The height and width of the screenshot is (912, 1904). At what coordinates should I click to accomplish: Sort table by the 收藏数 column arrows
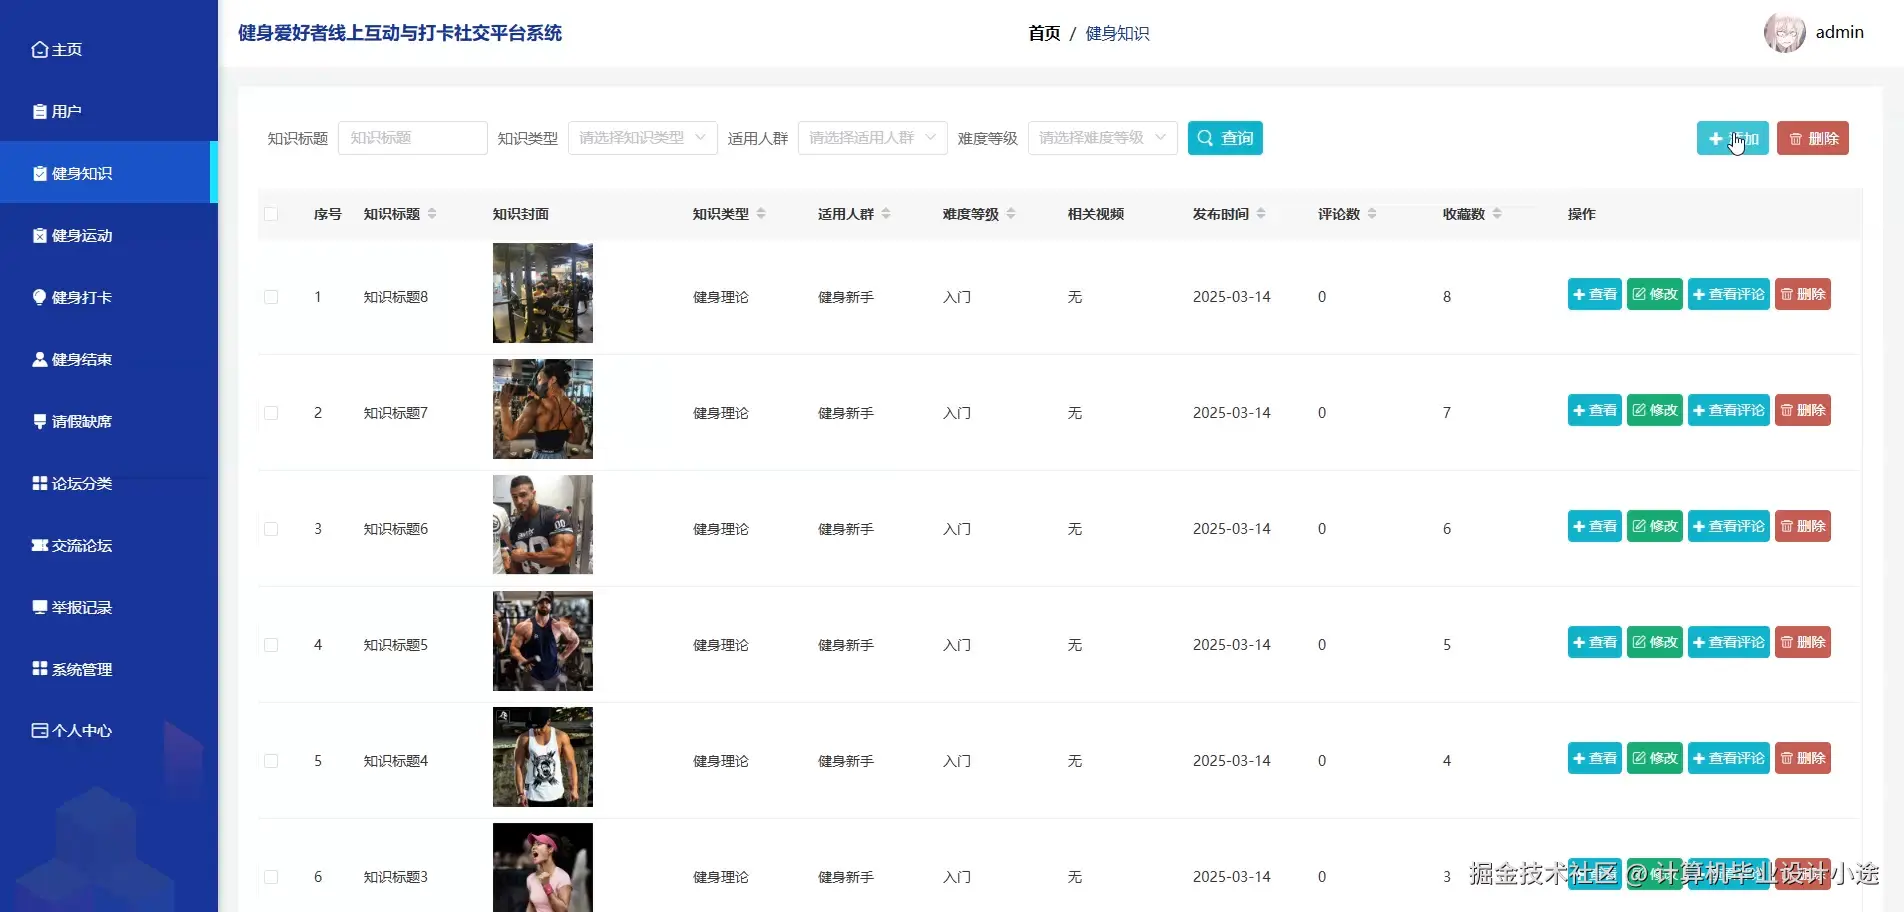[1495, 213]
